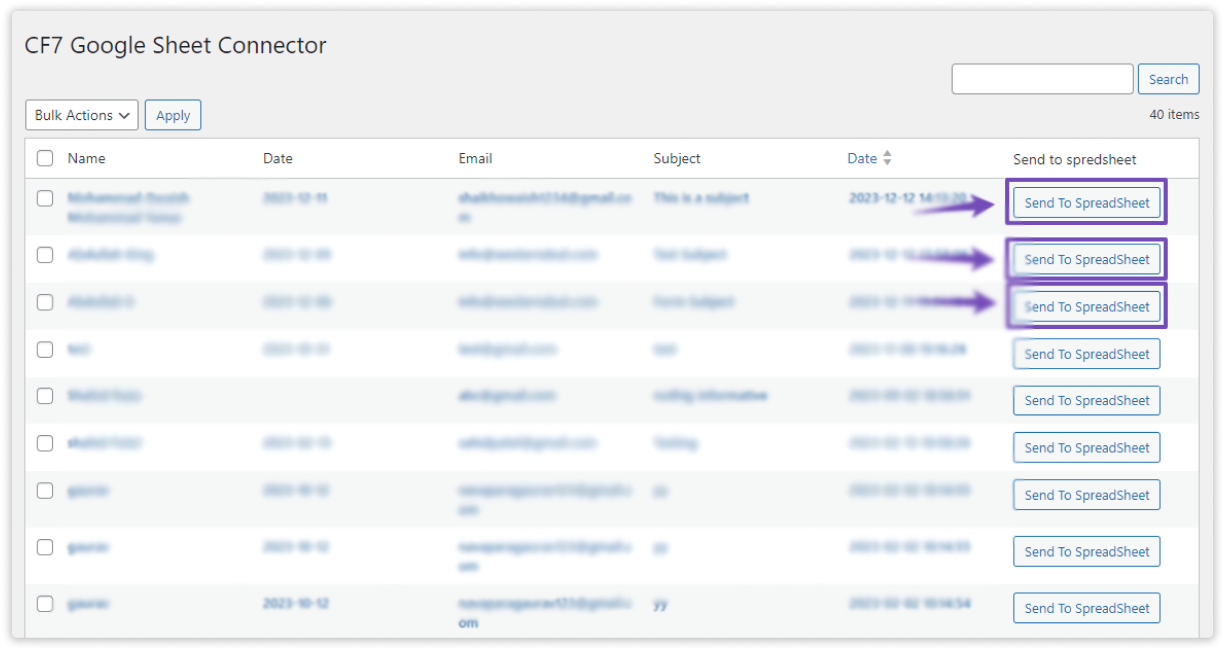Click the Subject column header
Screen dimensions: 1225x651
[x=677, y=158]
